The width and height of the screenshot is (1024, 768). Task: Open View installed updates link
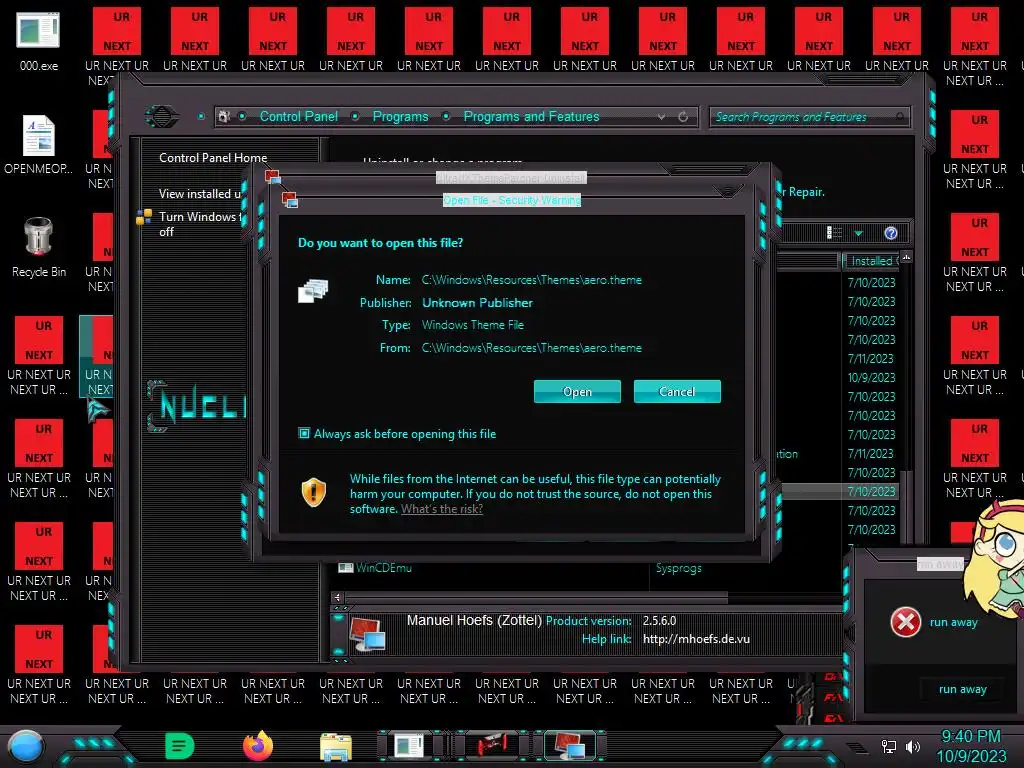point(200,194)
